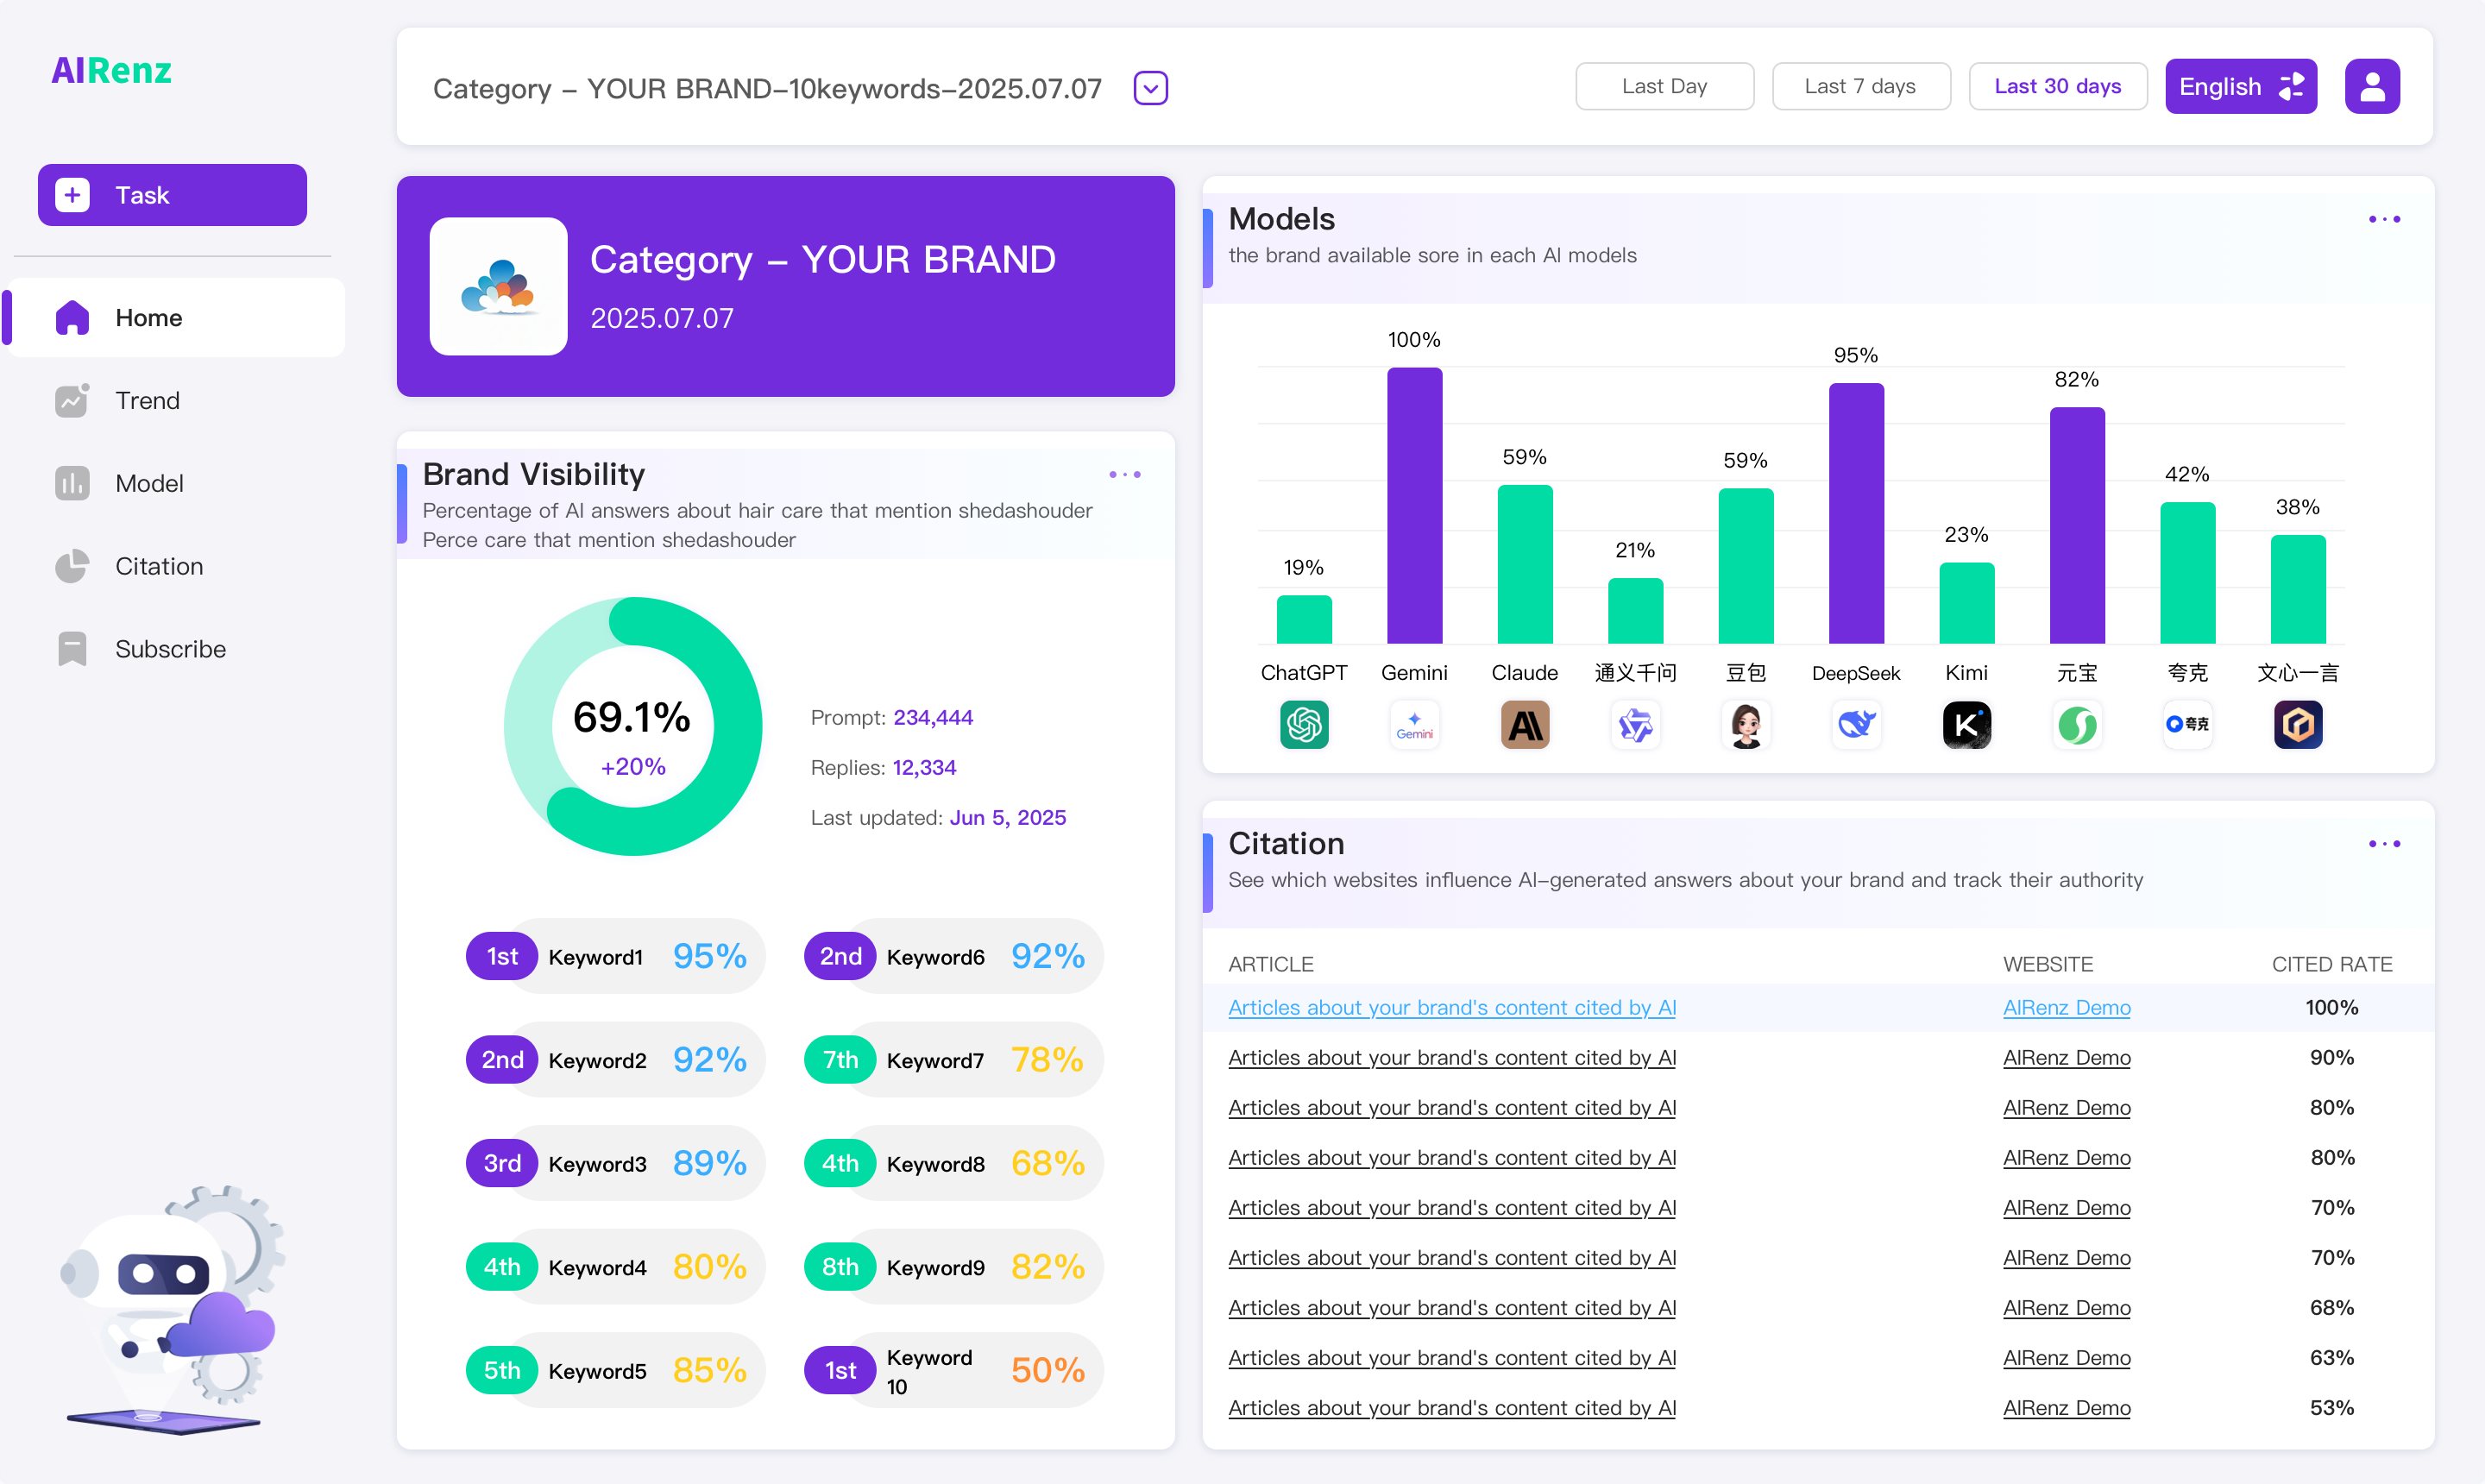Viewport: 2485px width, 1484px height.
Task: Create a new Task
Action: (x=172, y=195)
